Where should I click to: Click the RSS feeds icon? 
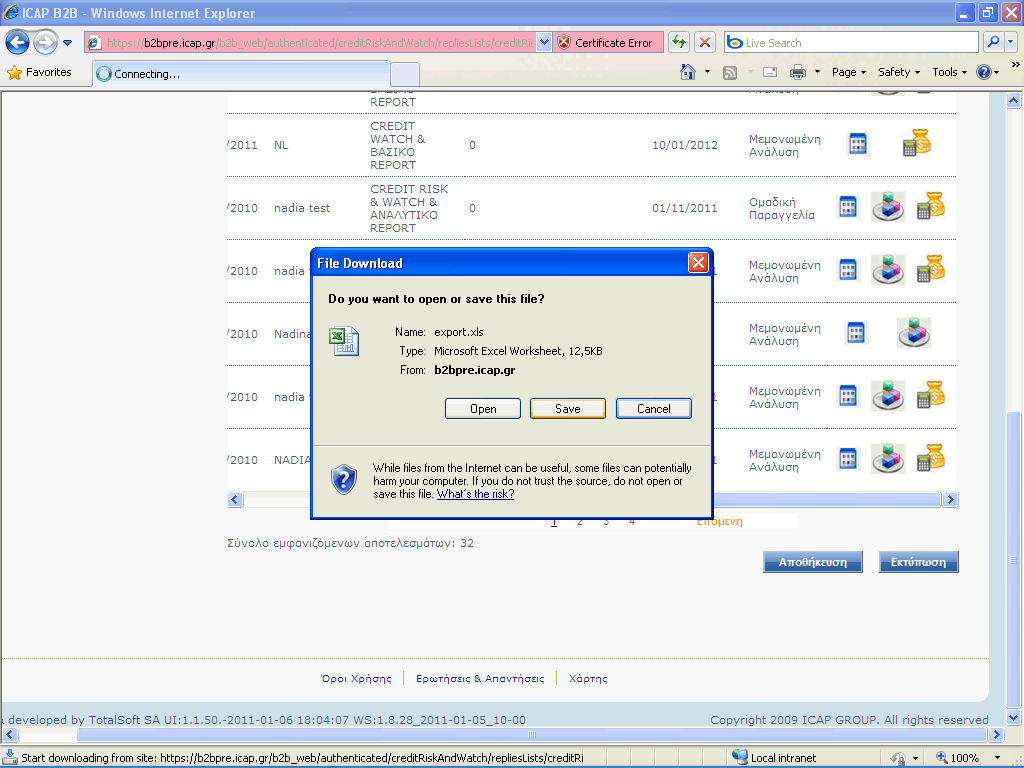point(730,72)
